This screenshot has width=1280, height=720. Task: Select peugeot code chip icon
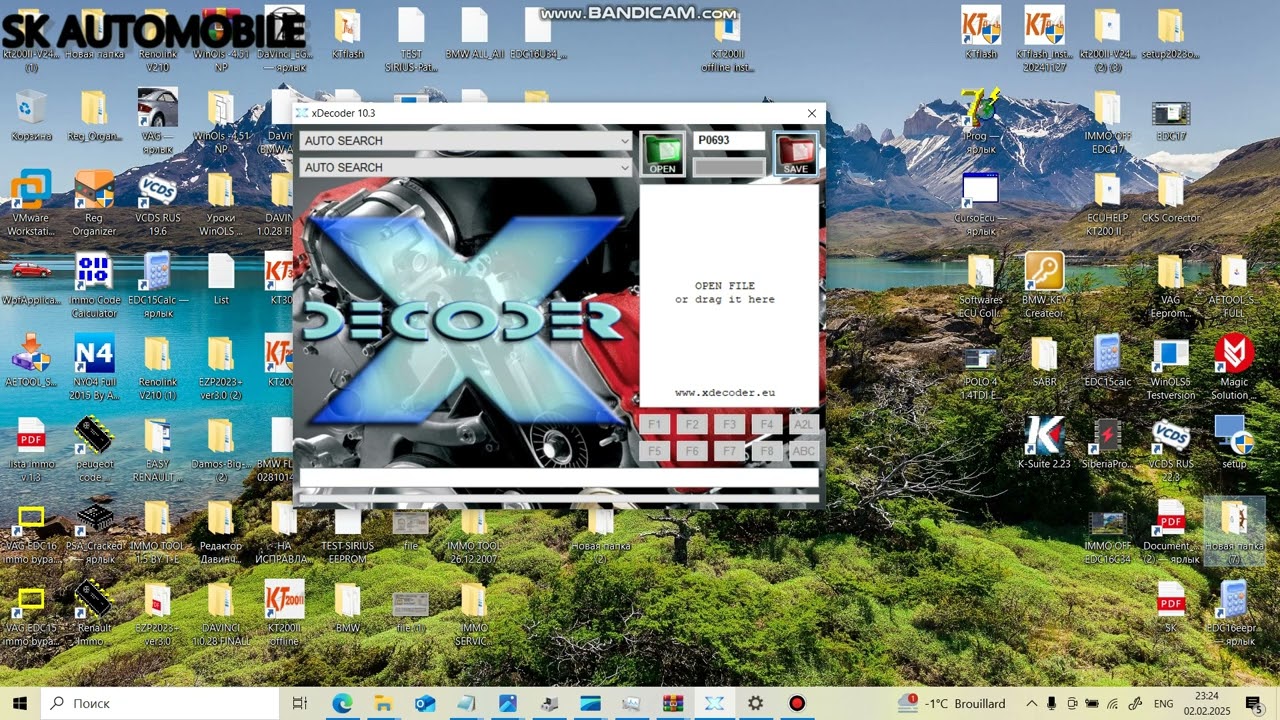coord(94,450)
